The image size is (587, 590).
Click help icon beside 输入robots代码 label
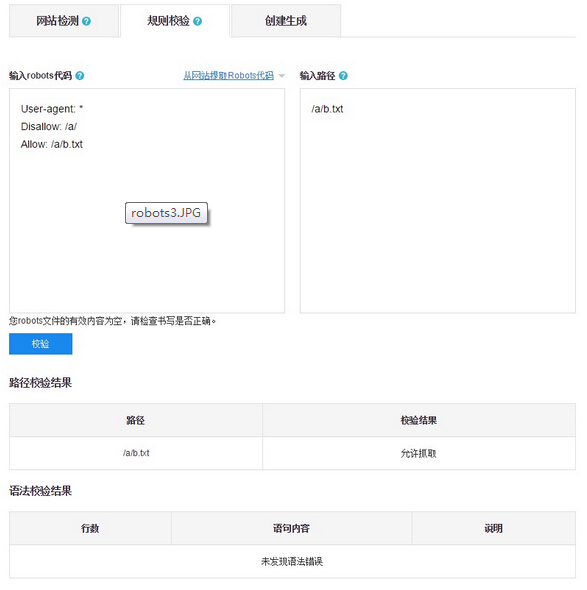pos(79,76)
